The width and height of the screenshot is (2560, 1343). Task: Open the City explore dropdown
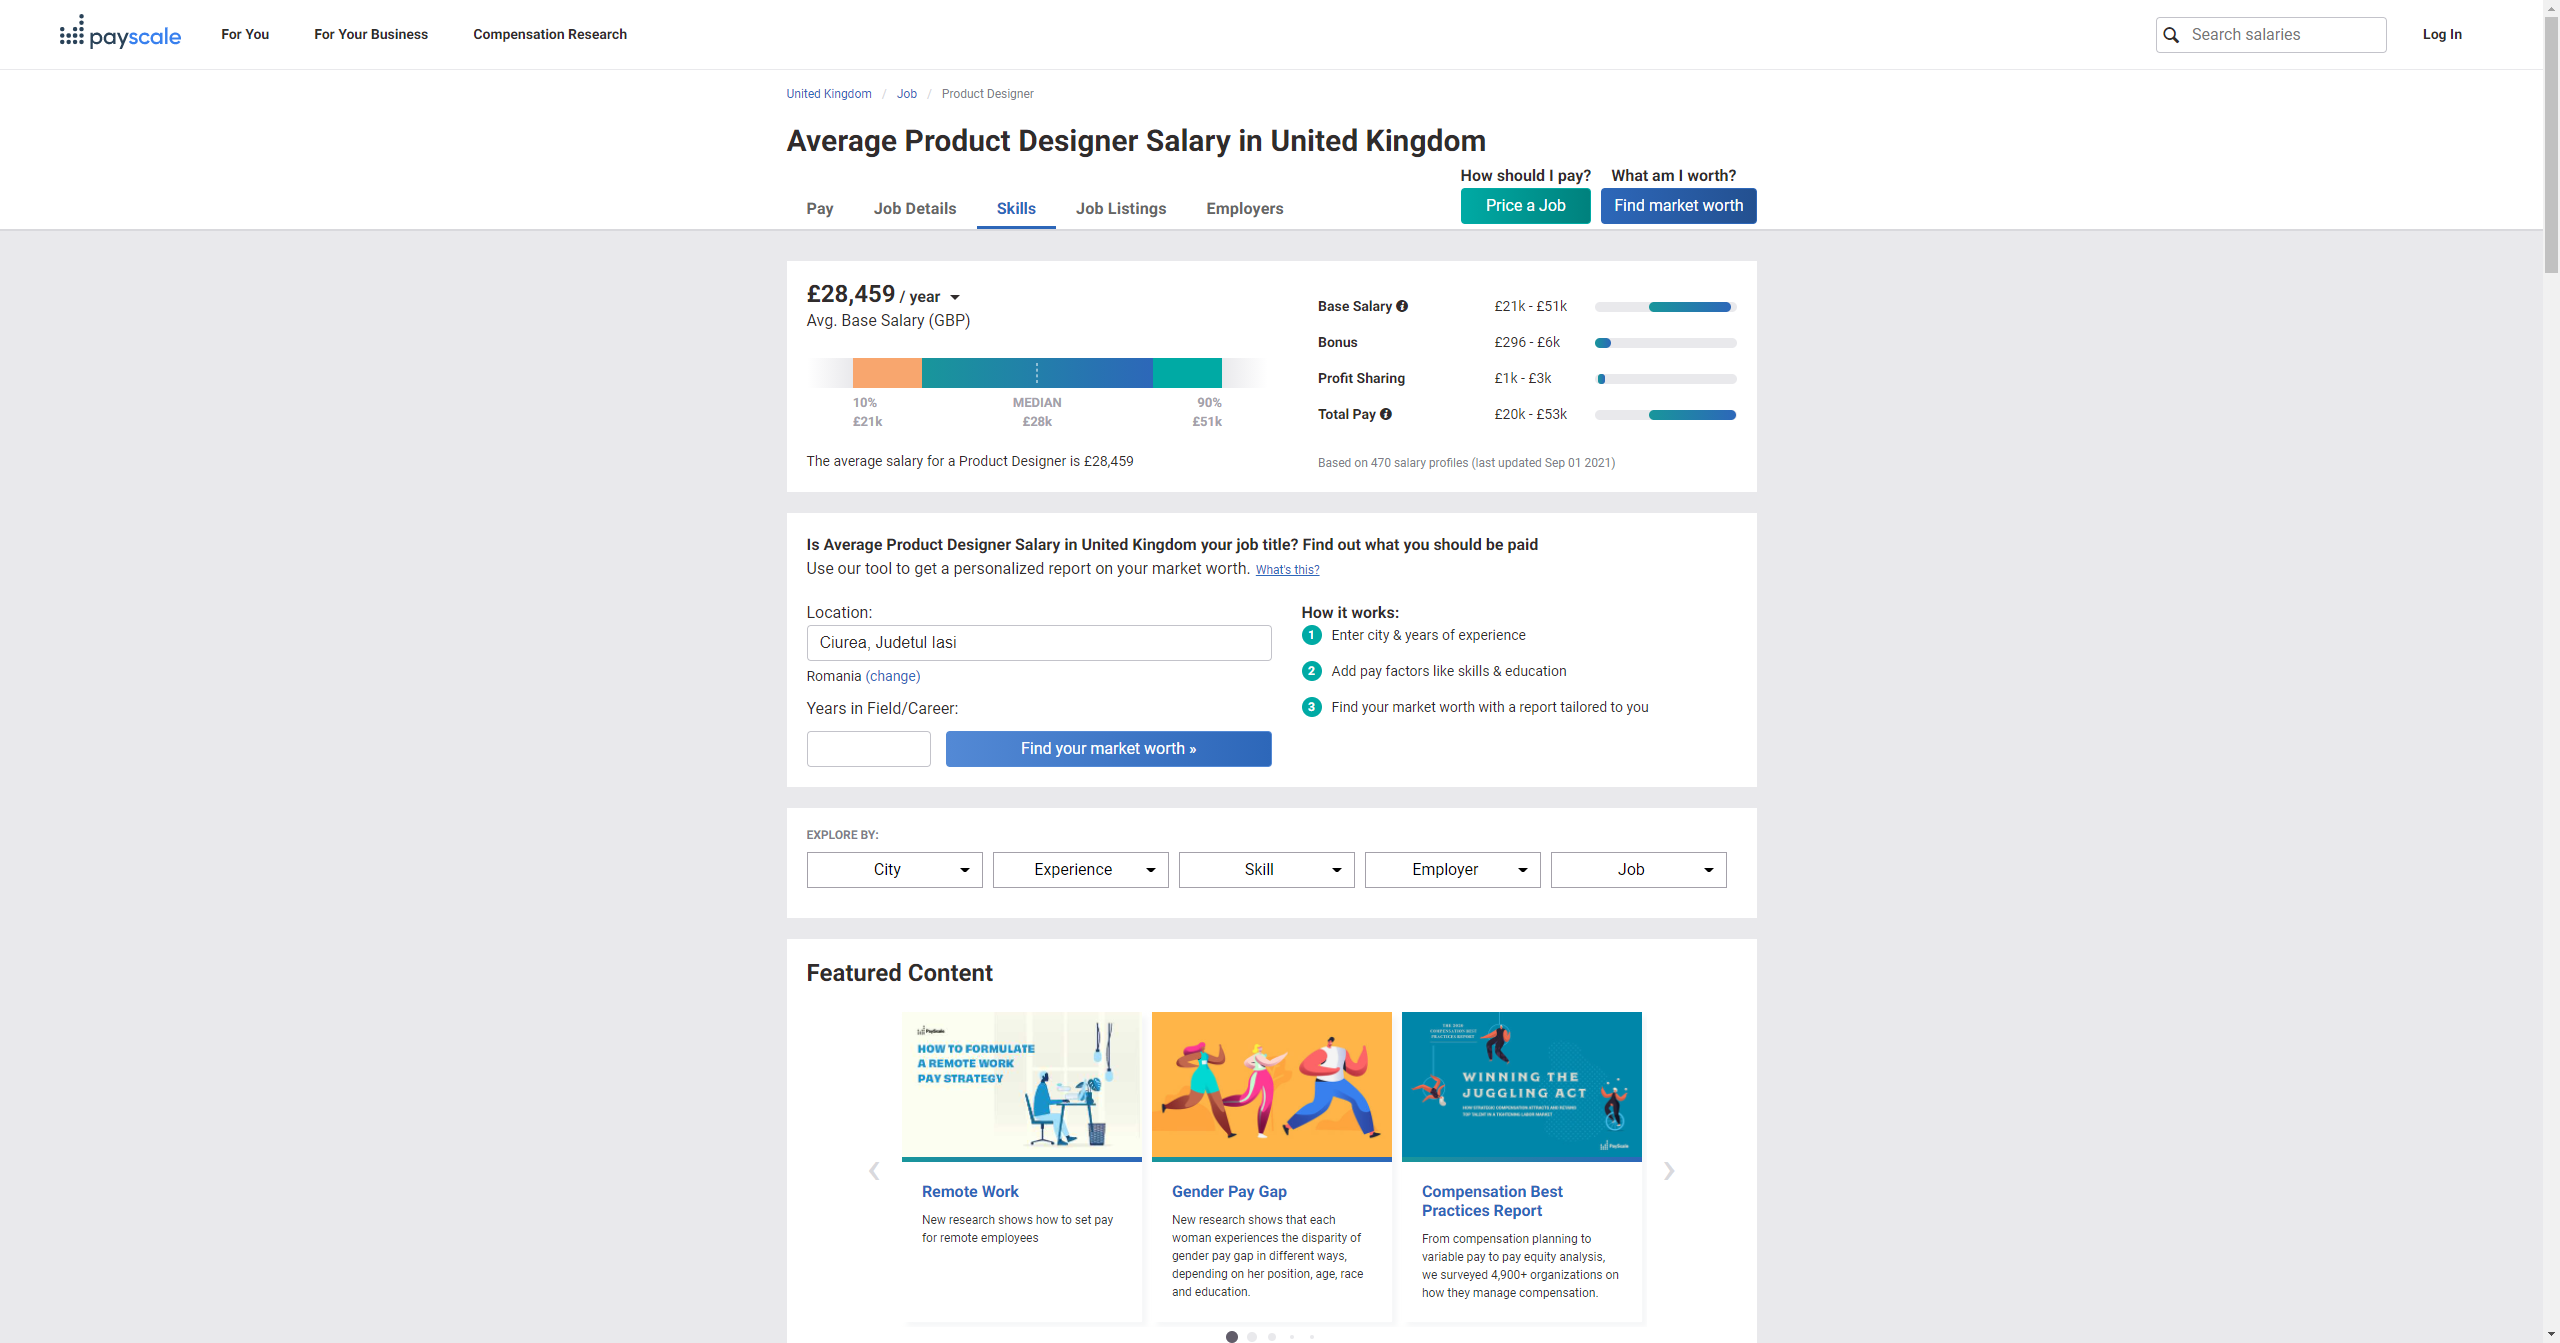click(x=894, y=870)
